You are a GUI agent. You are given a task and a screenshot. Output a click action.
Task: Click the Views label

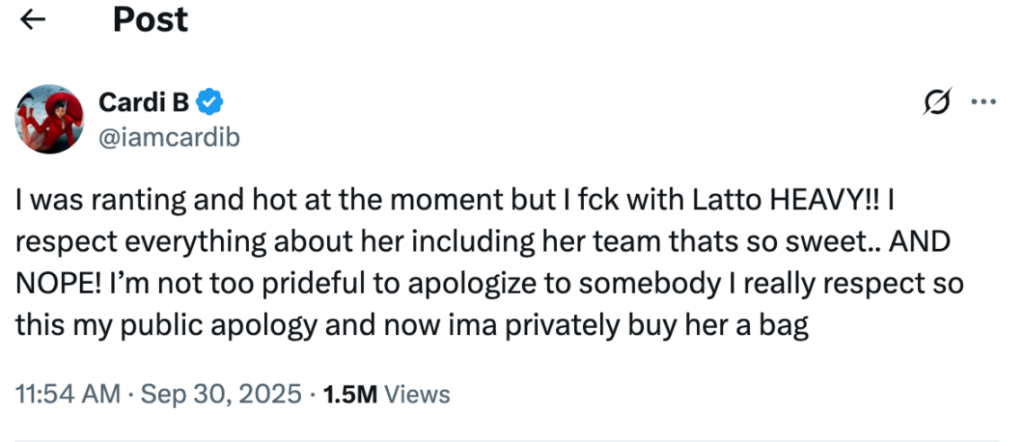417,395
